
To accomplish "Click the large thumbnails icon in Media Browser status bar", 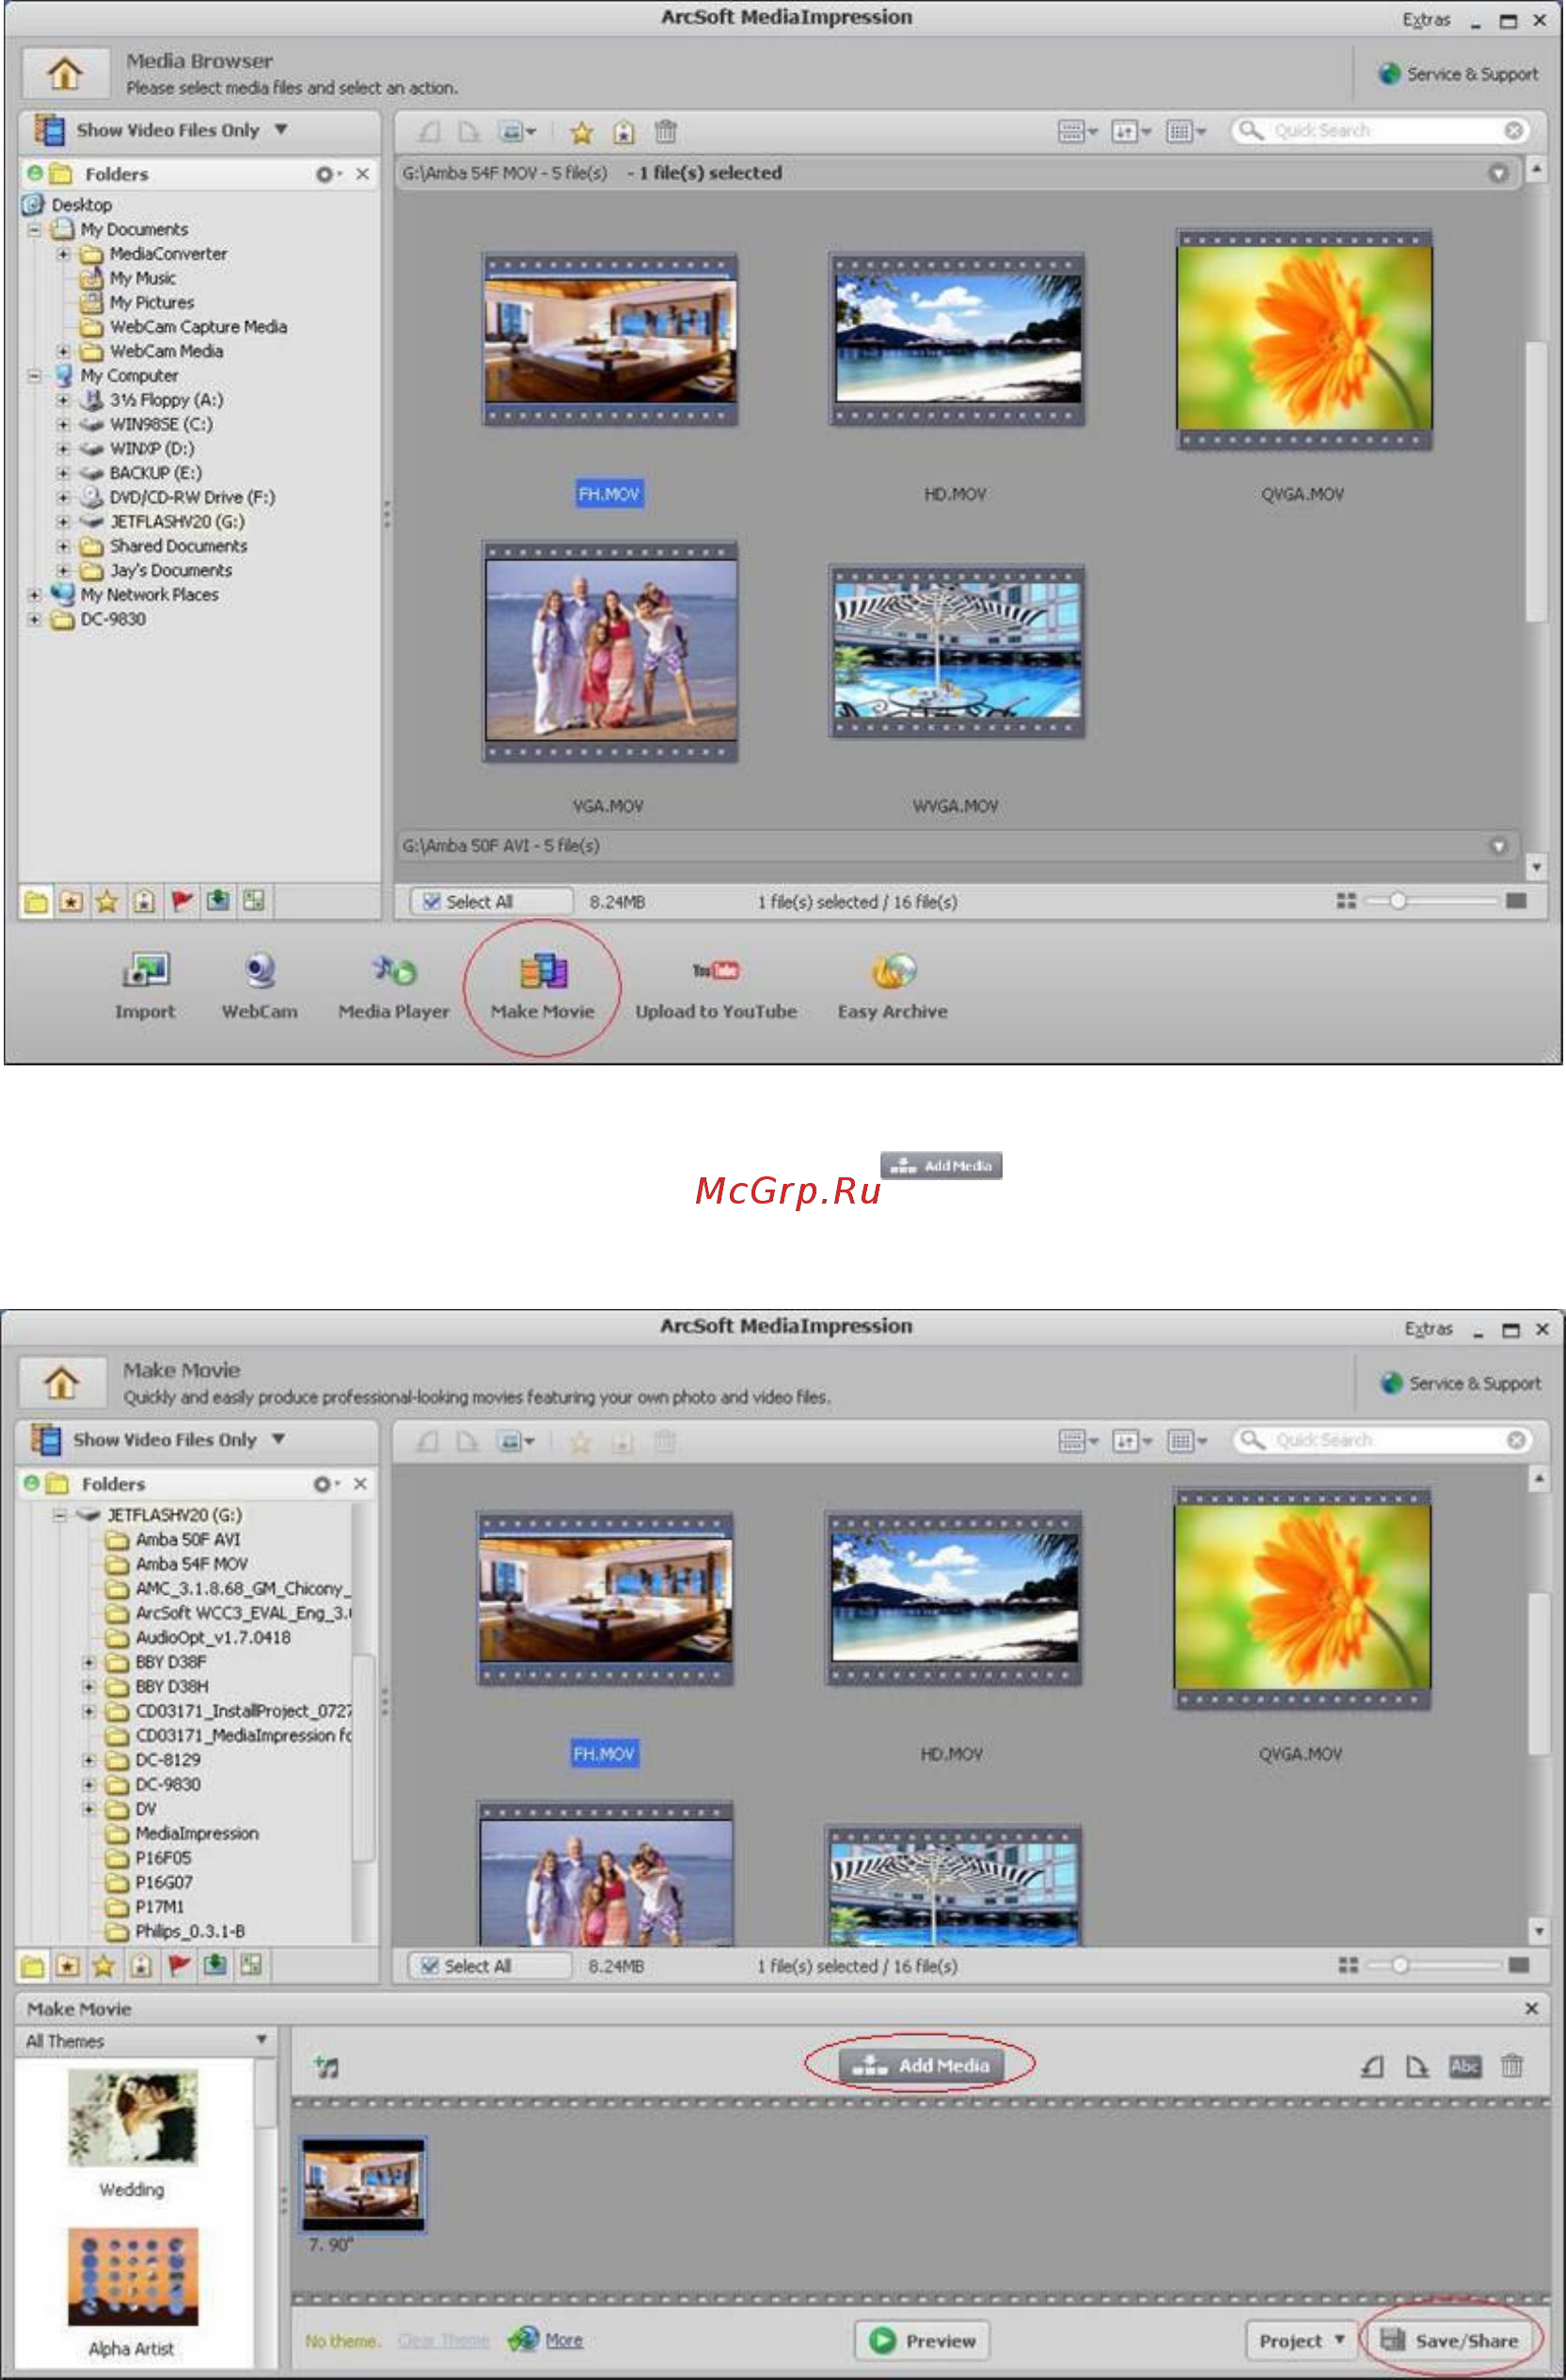I will pyautogui.click(x=1516, y=901).
